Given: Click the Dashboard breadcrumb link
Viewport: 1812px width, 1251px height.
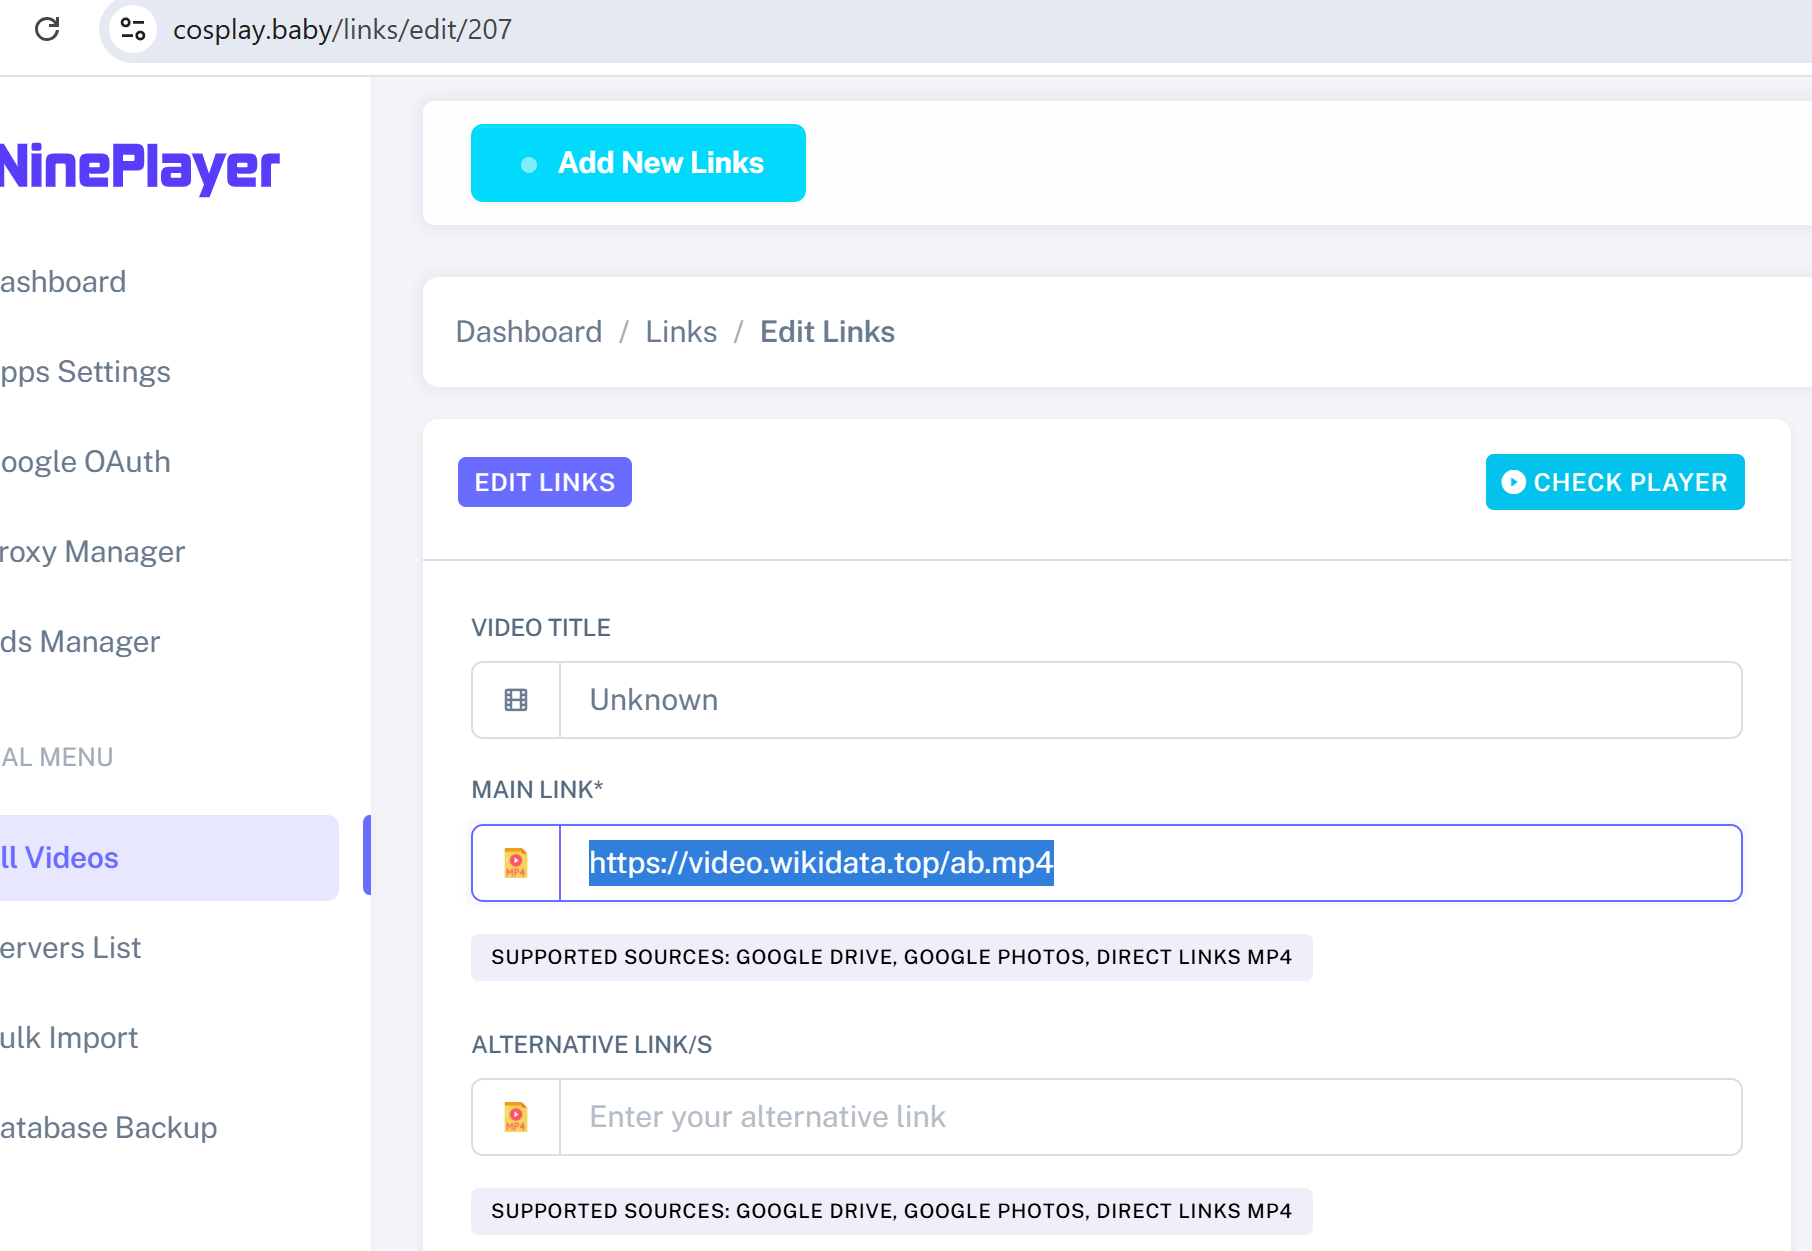Looking at the screenshot, I should click(529, 332).
